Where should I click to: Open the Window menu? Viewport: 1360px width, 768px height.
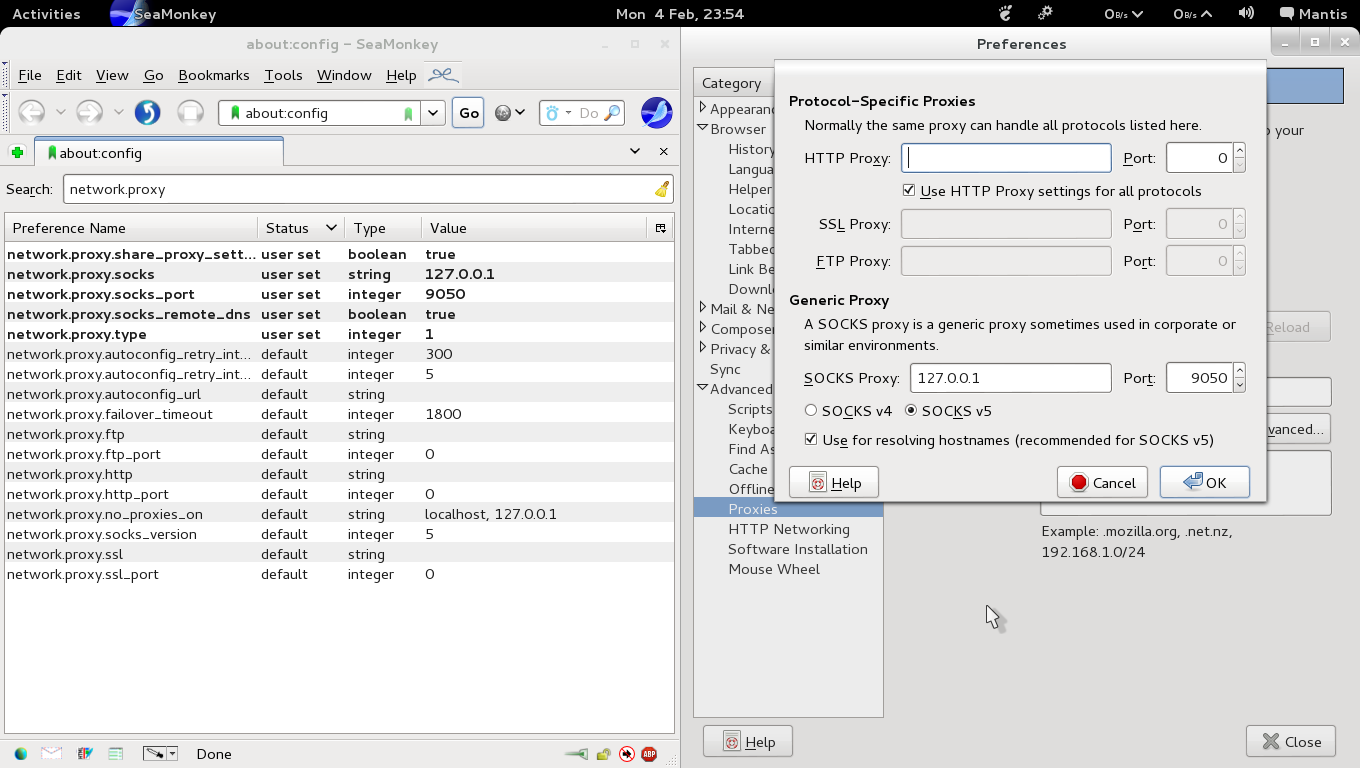click(x=344, y=75)
